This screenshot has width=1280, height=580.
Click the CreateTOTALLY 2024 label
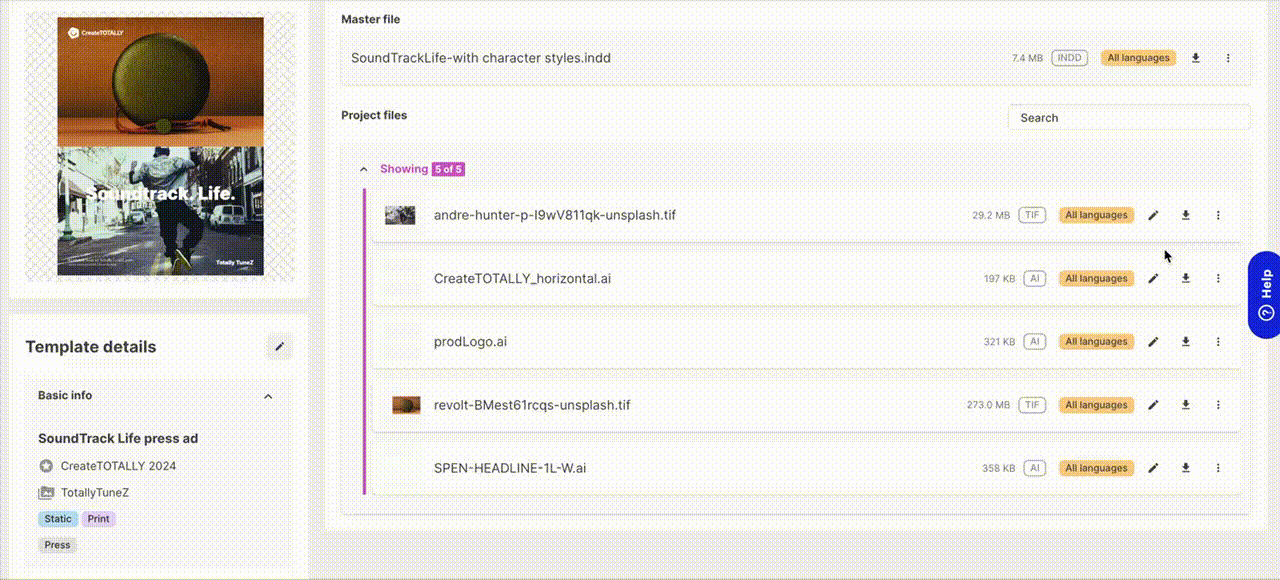118,466
